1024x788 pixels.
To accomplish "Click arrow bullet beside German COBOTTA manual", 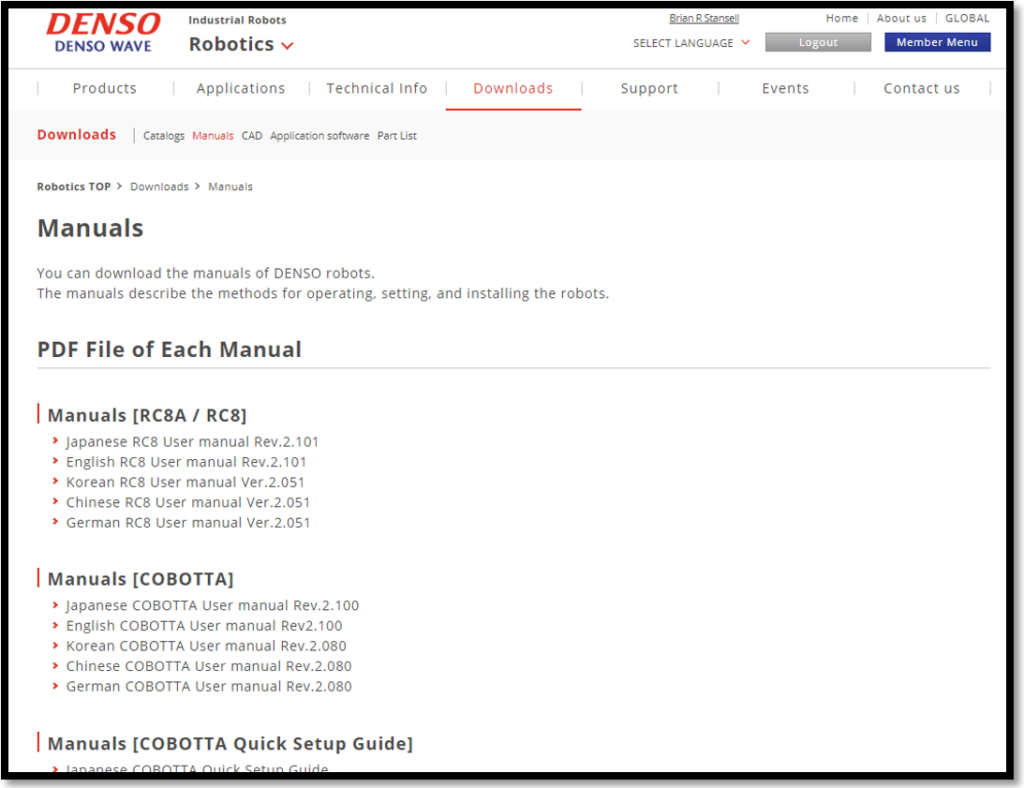I will point(56,686).
